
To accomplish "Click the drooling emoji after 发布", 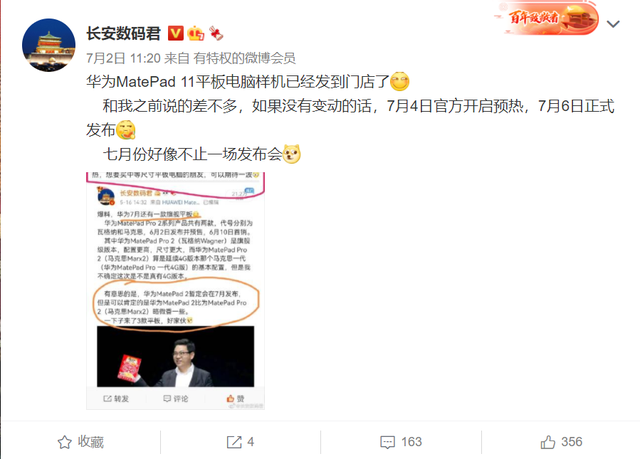I will (126, 130).
